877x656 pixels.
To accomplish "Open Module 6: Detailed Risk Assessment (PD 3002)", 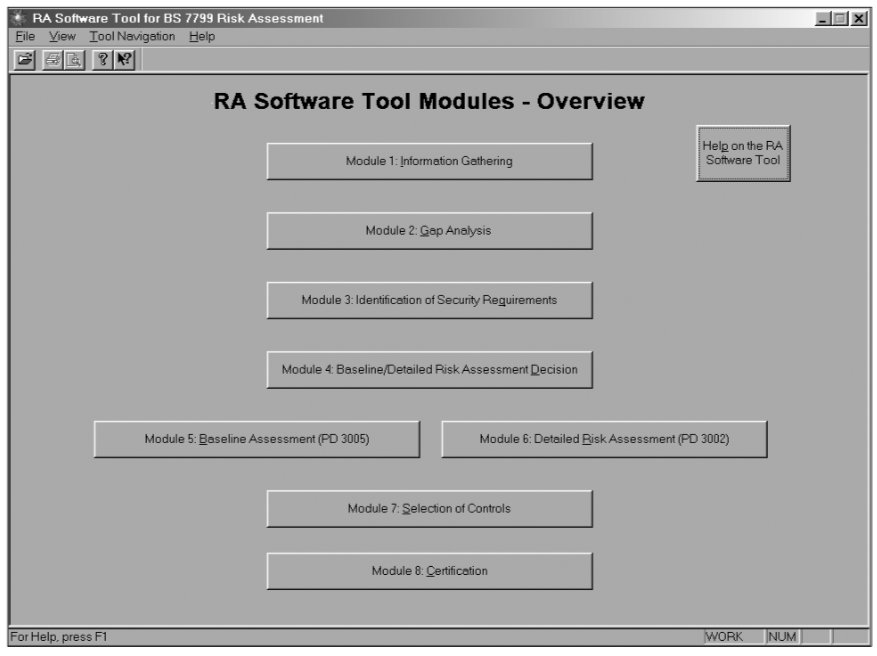I will pos(605,439).
